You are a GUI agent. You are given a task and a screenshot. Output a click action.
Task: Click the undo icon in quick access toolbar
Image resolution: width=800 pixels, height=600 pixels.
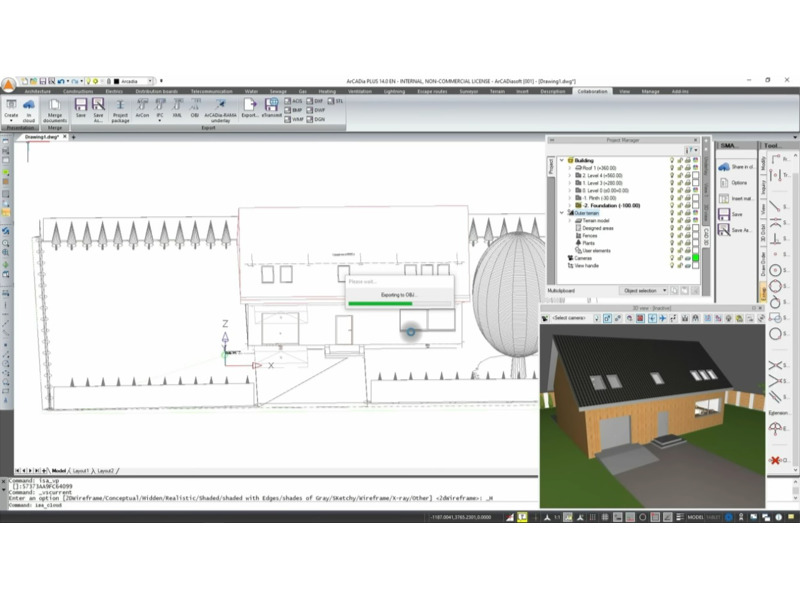[x=61, y=81]
